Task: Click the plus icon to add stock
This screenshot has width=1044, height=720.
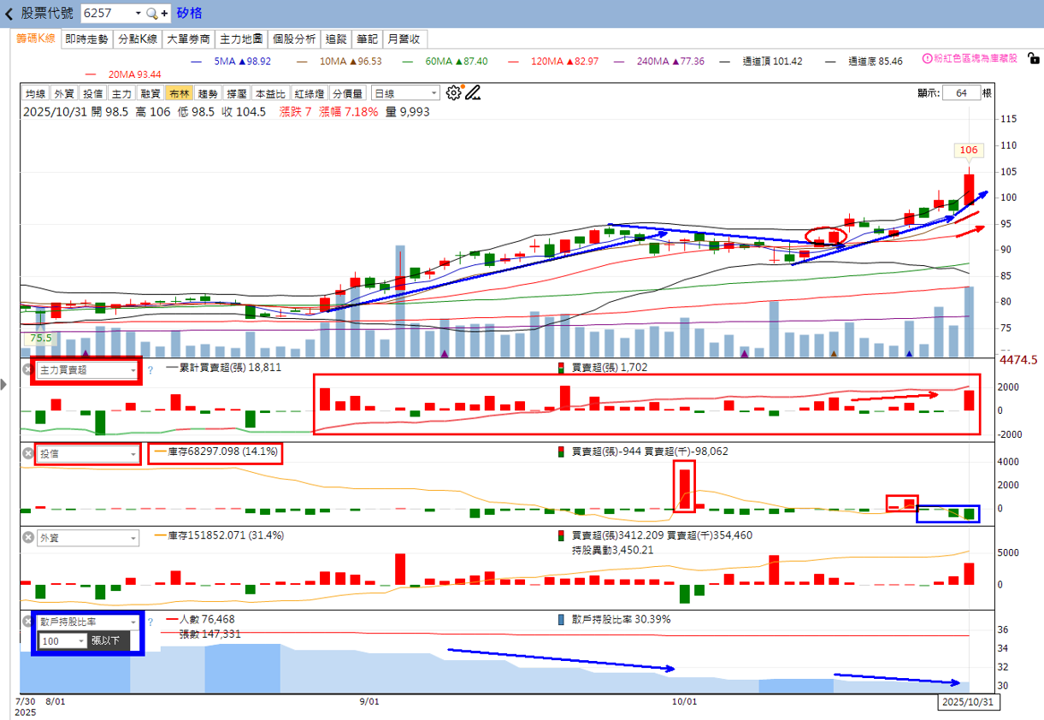Action: coord(164,13)
